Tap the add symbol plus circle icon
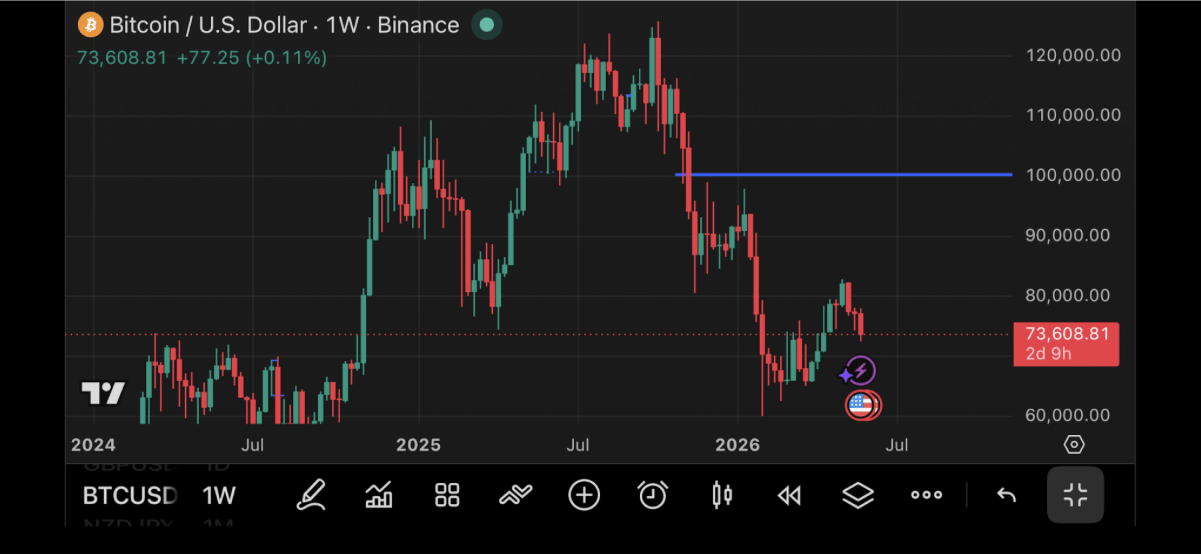The height and width of the screenshot is (555, 1201). click(x=584, y=494)
